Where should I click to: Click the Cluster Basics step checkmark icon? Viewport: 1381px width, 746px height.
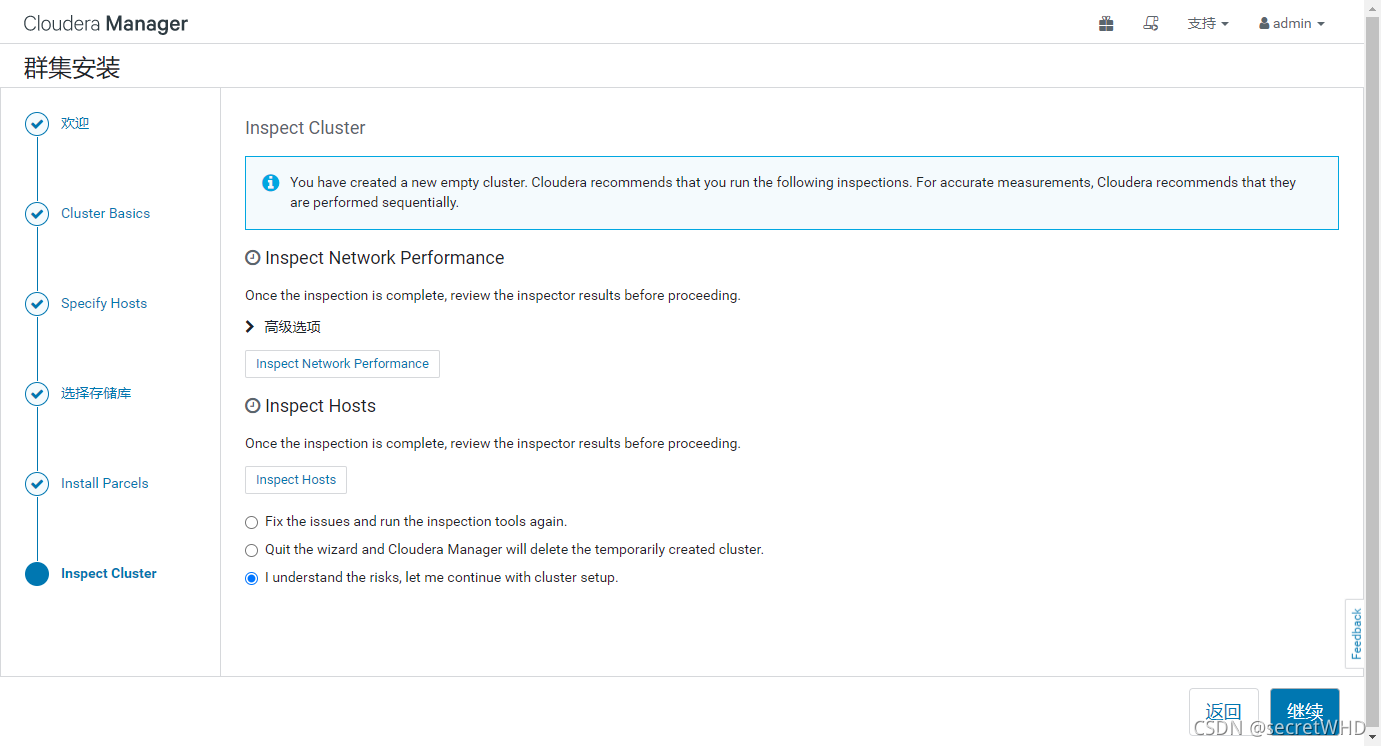[x=37, y=214]
